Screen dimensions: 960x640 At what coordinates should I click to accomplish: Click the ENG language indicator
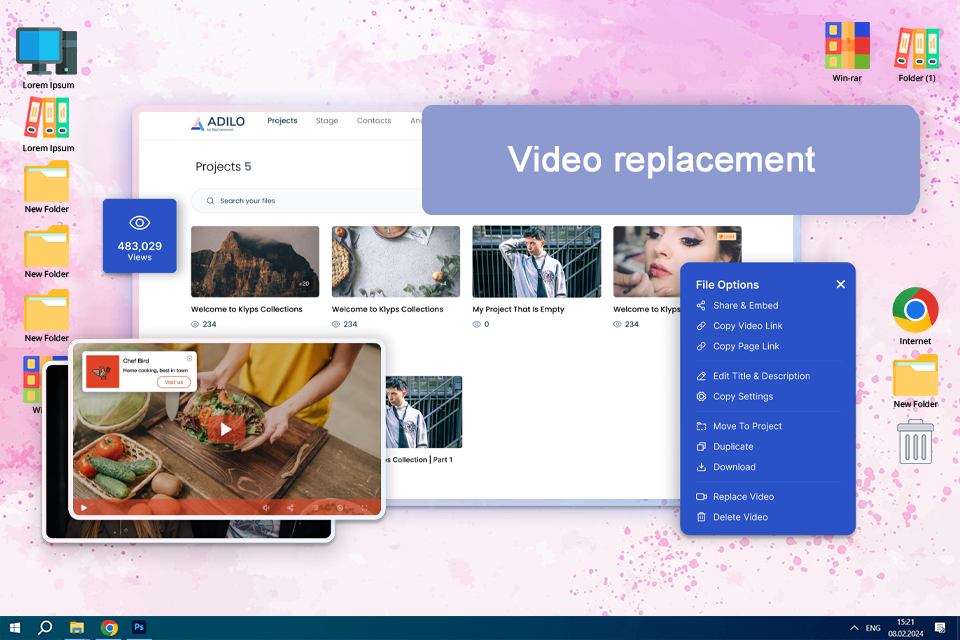pos(873,628)
